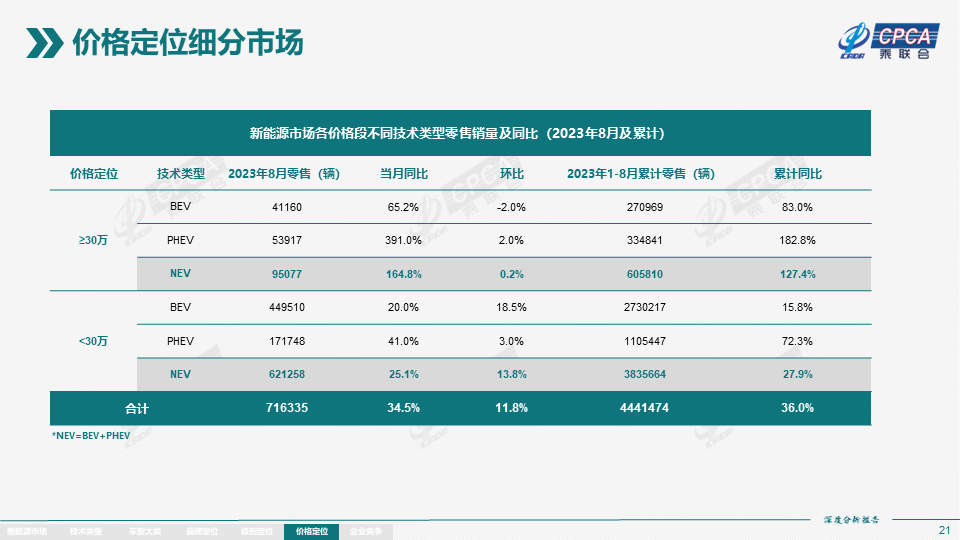This screenshot has width=960, height=540.
Task: Click the <30万 price category cell
Action: tap(93, 341)
